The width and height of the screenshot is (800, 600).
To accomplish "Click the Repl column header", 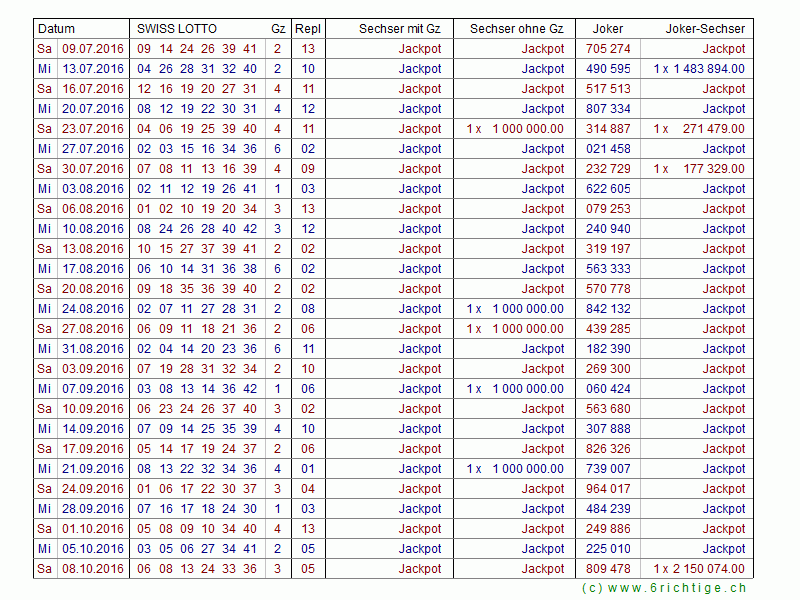I will [308, 29].
